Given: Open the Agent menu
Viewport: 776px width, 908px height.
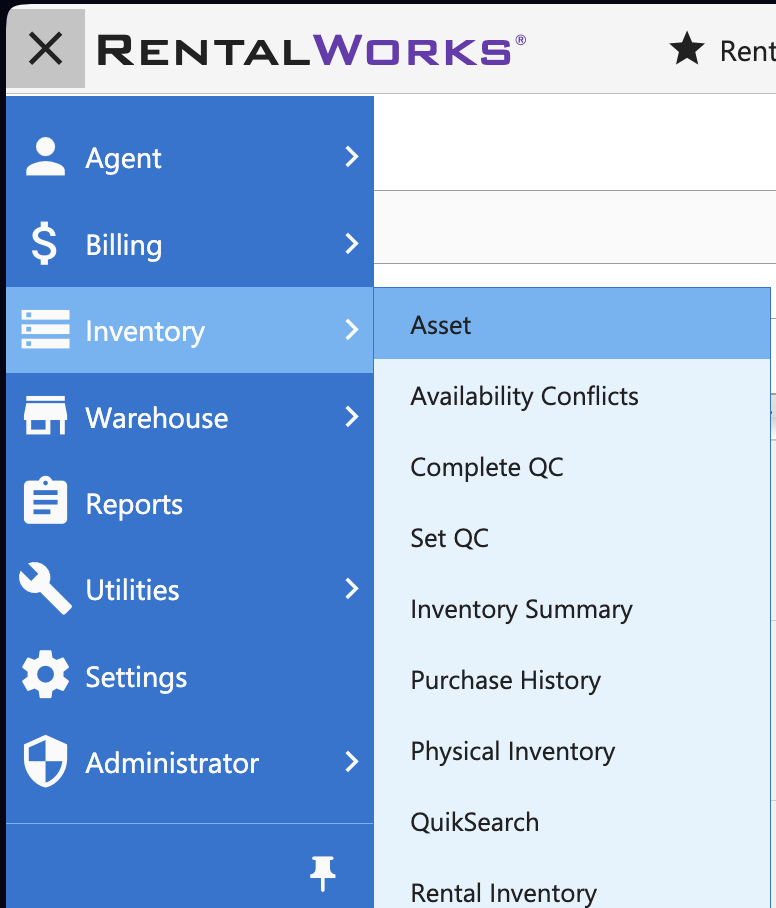Looking at the screenshot, I should pos(190,158).
